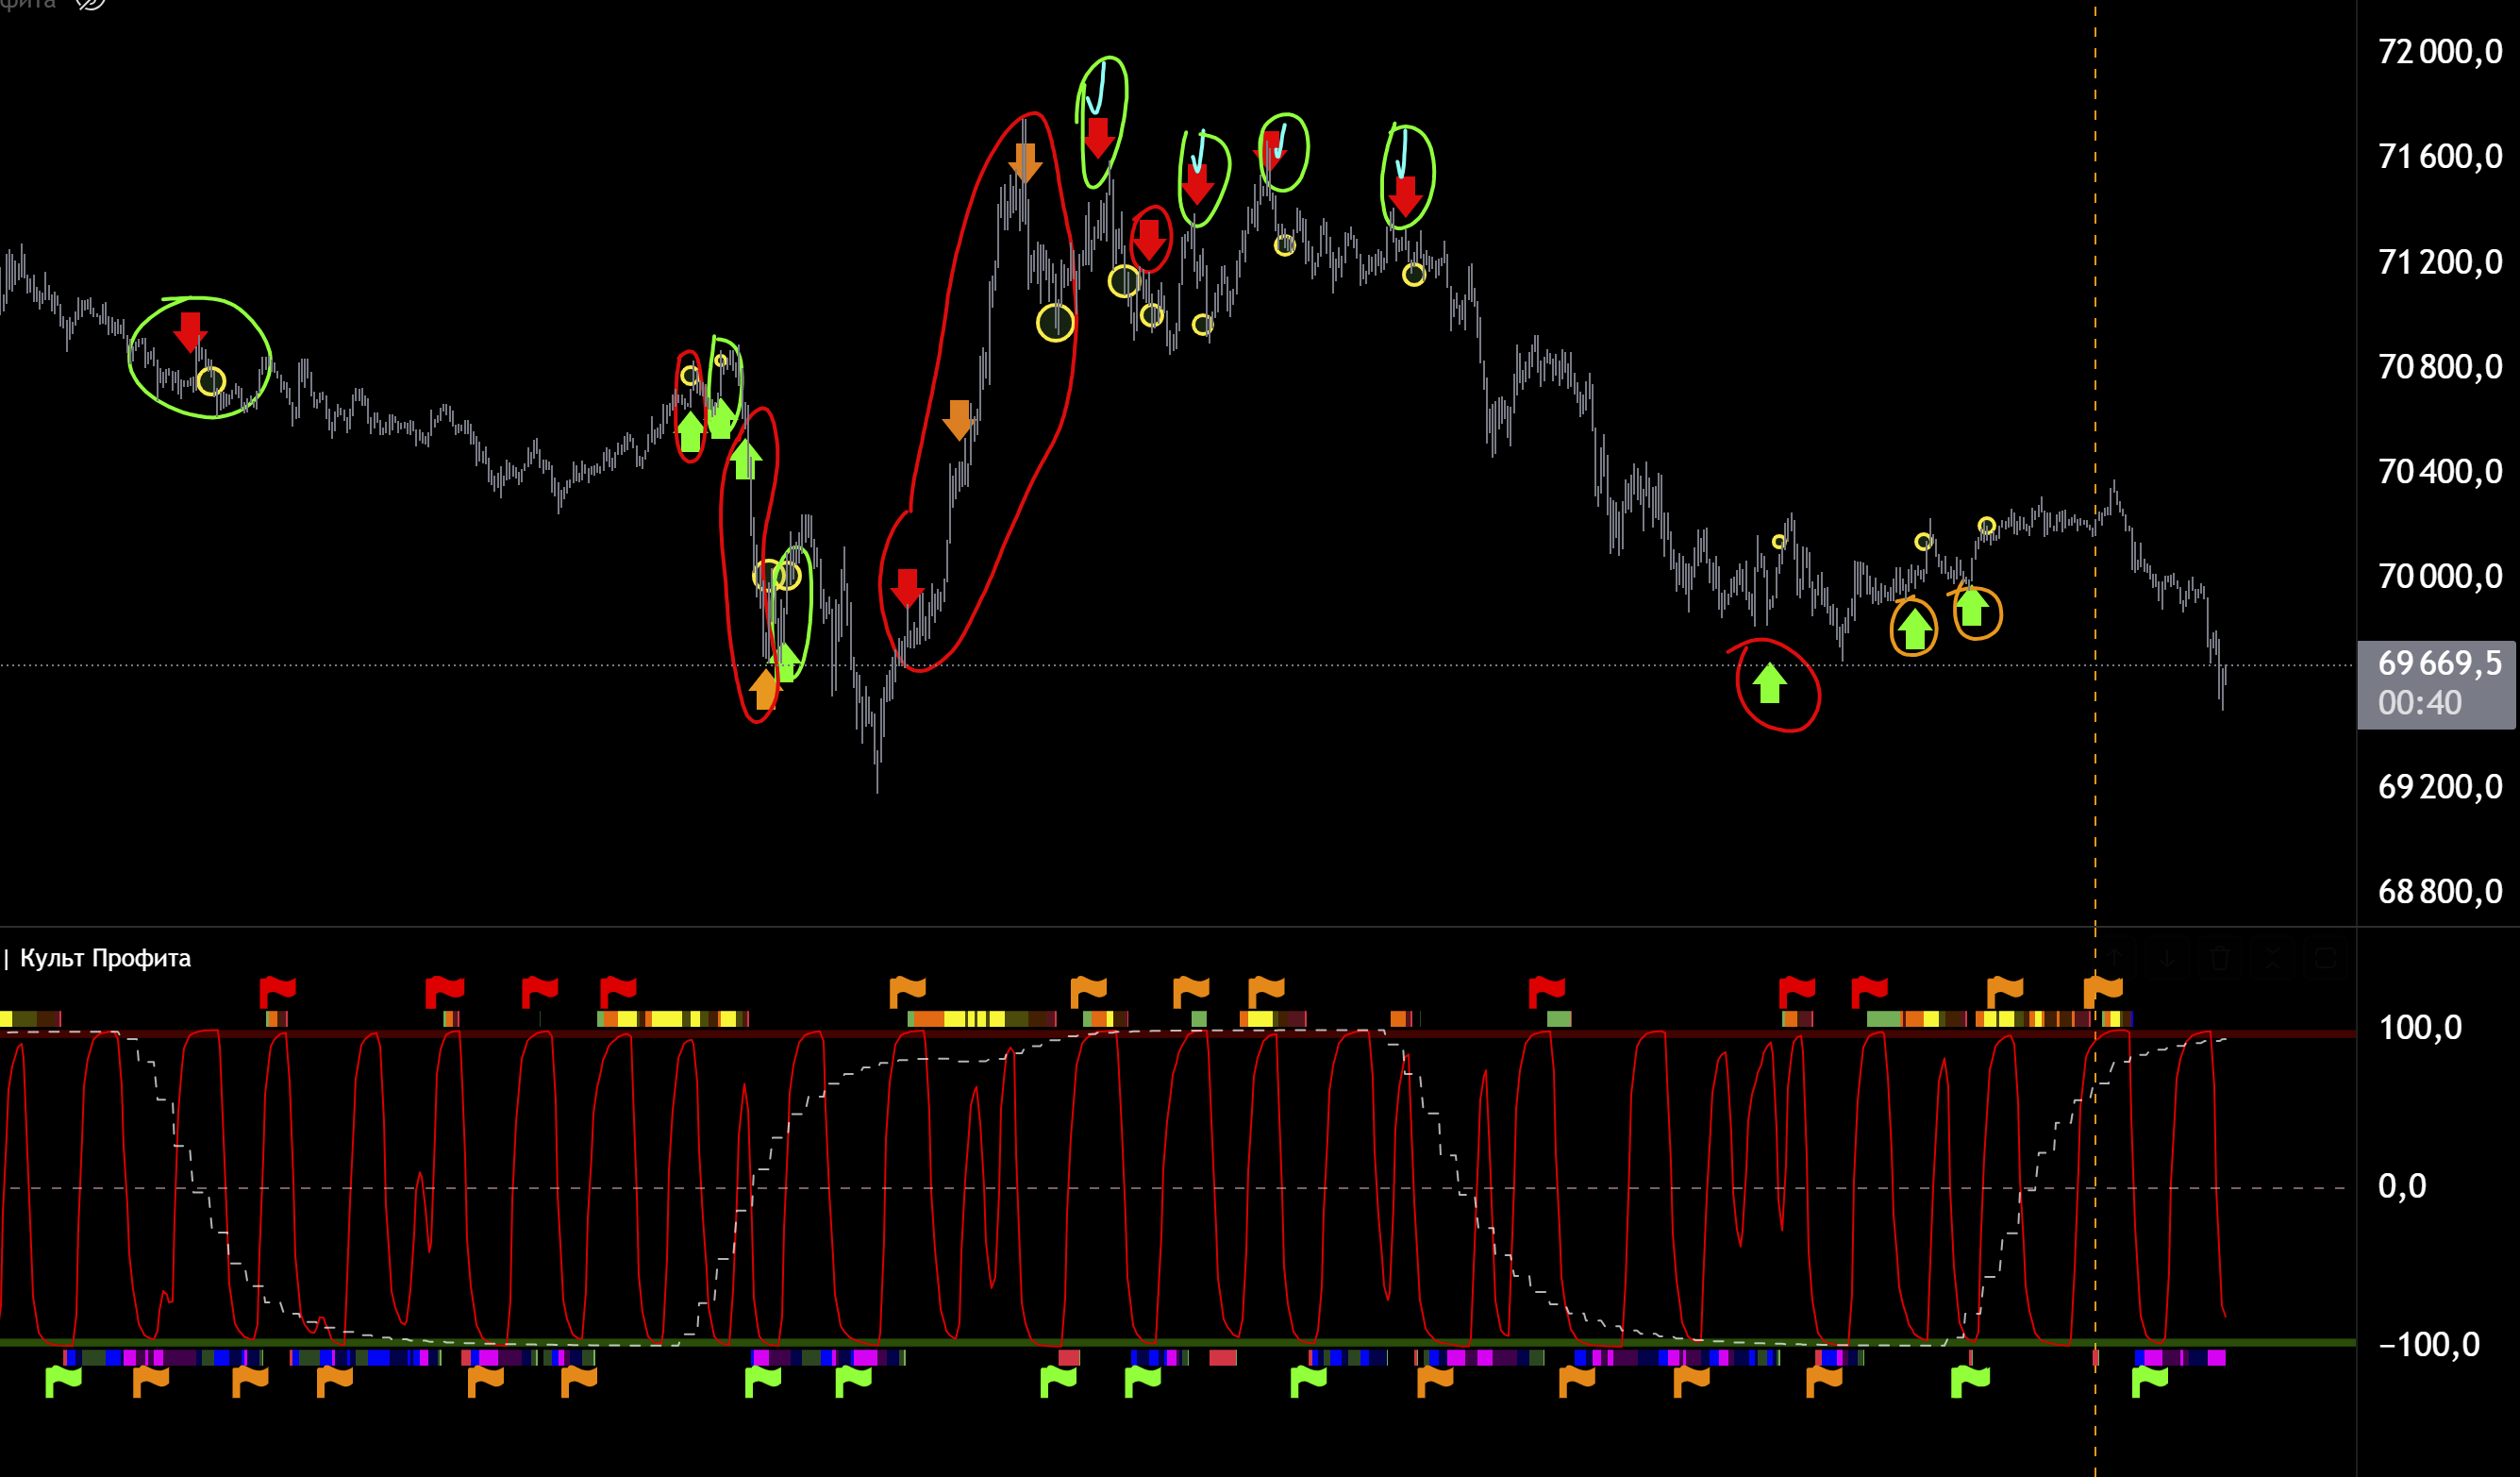The height and width of the screenshot is (1477, 2520).
Task: Maximize the indicator pane
Action: pyautogui.click(x=2326, y=958)
